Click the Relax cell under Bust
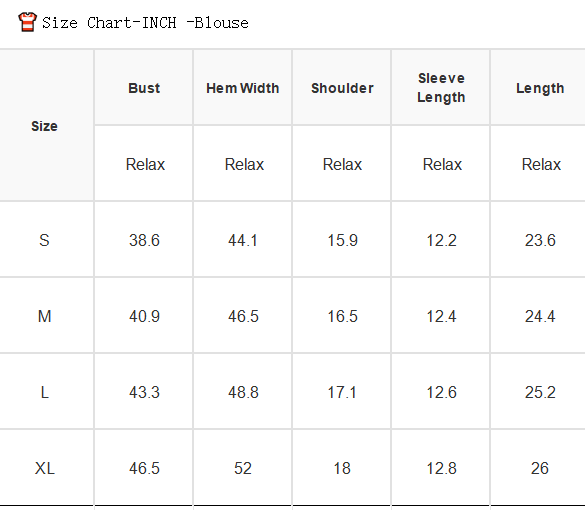The image size is (585, 510). [145, 164]
